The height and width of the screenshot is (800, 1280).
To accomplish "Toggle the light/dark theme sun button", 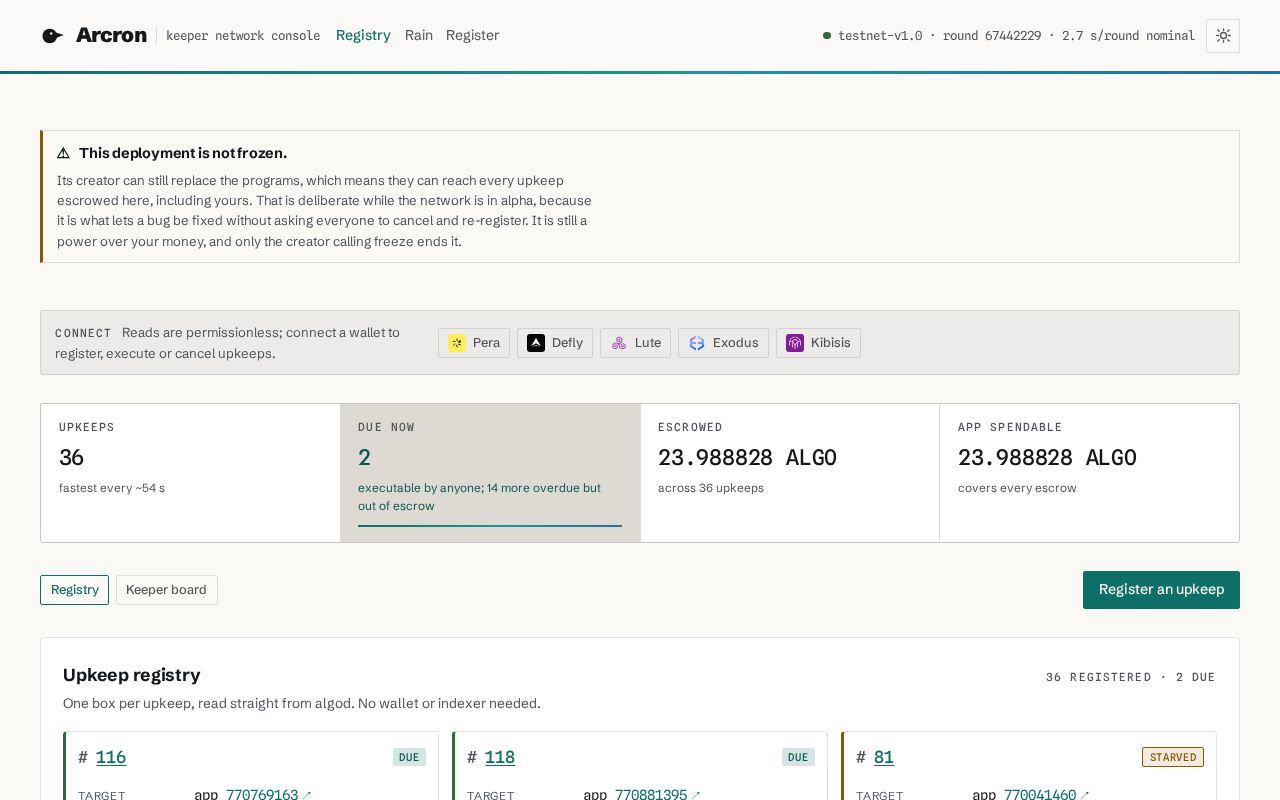I will point(1223,36).
